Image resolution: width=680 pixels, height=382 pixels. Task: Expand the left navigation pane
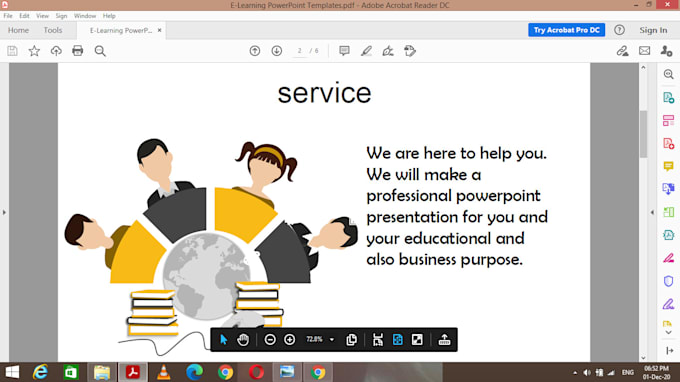click(4, 212)
